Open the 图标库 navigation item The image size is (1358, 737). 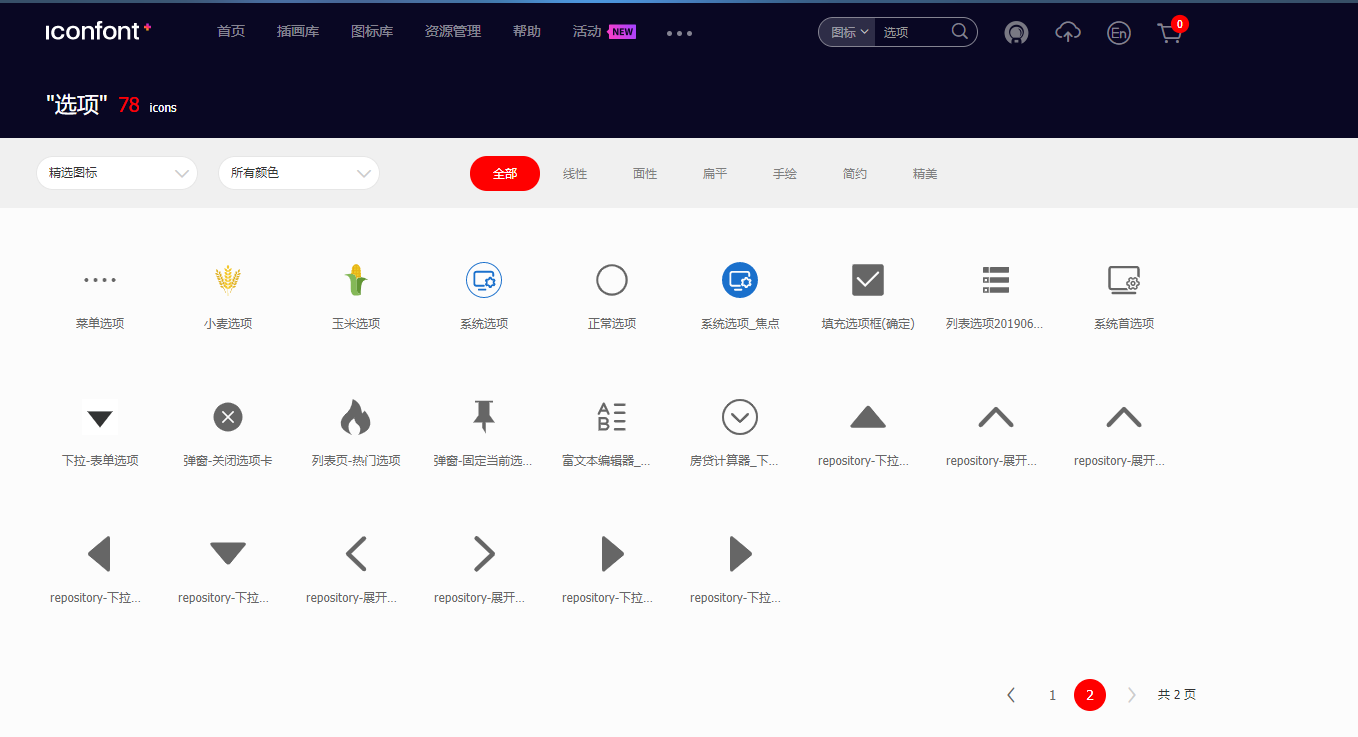(x=372, y=32)
